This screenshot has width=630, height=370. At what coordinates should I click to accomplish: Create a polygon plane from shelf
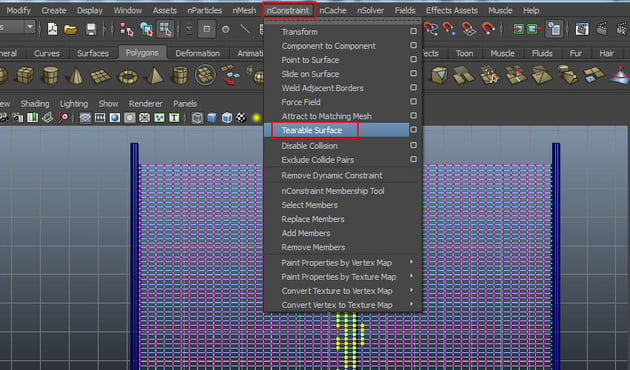tap(100, 76)
